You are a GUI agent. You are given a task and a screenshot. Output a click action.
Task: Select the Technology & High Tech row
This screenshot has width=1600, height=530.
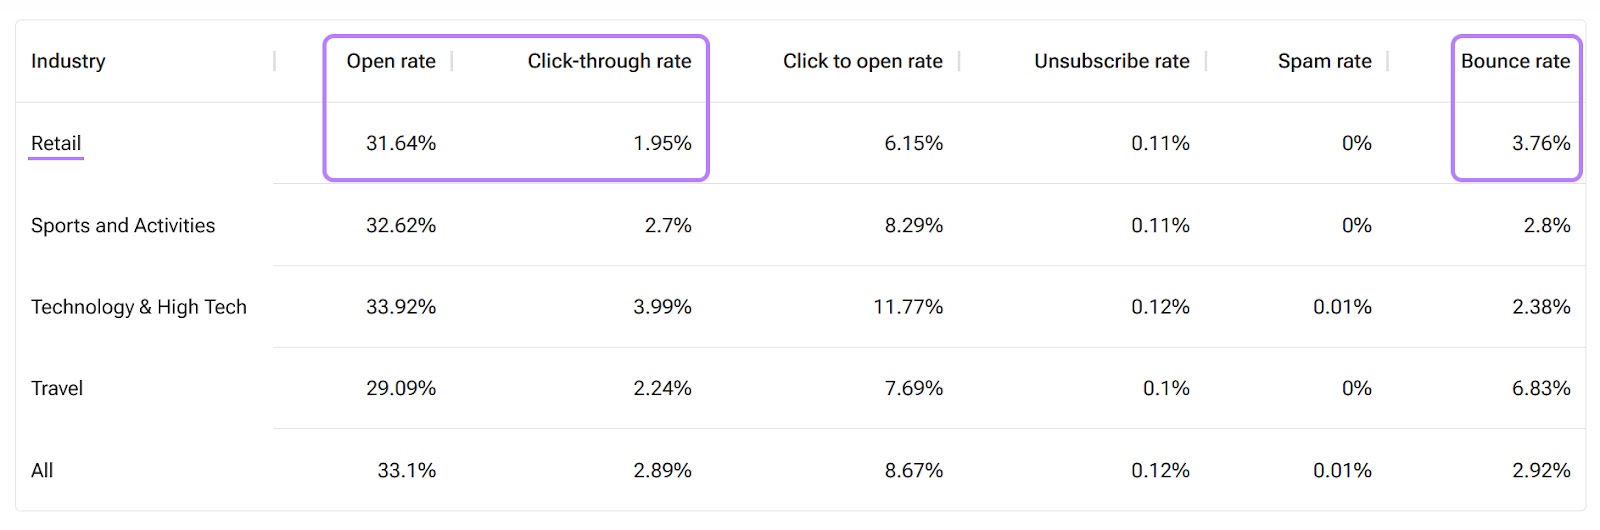point(138,307)
